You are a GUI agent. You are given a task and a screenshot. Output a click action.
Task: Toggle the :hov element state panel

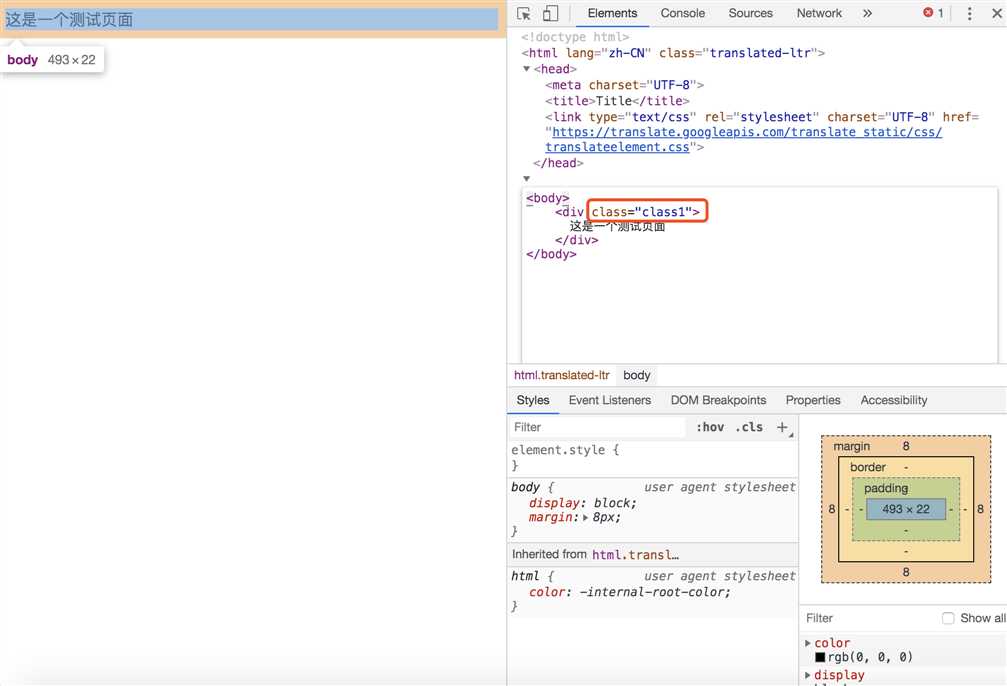click(x=710, y=427)
